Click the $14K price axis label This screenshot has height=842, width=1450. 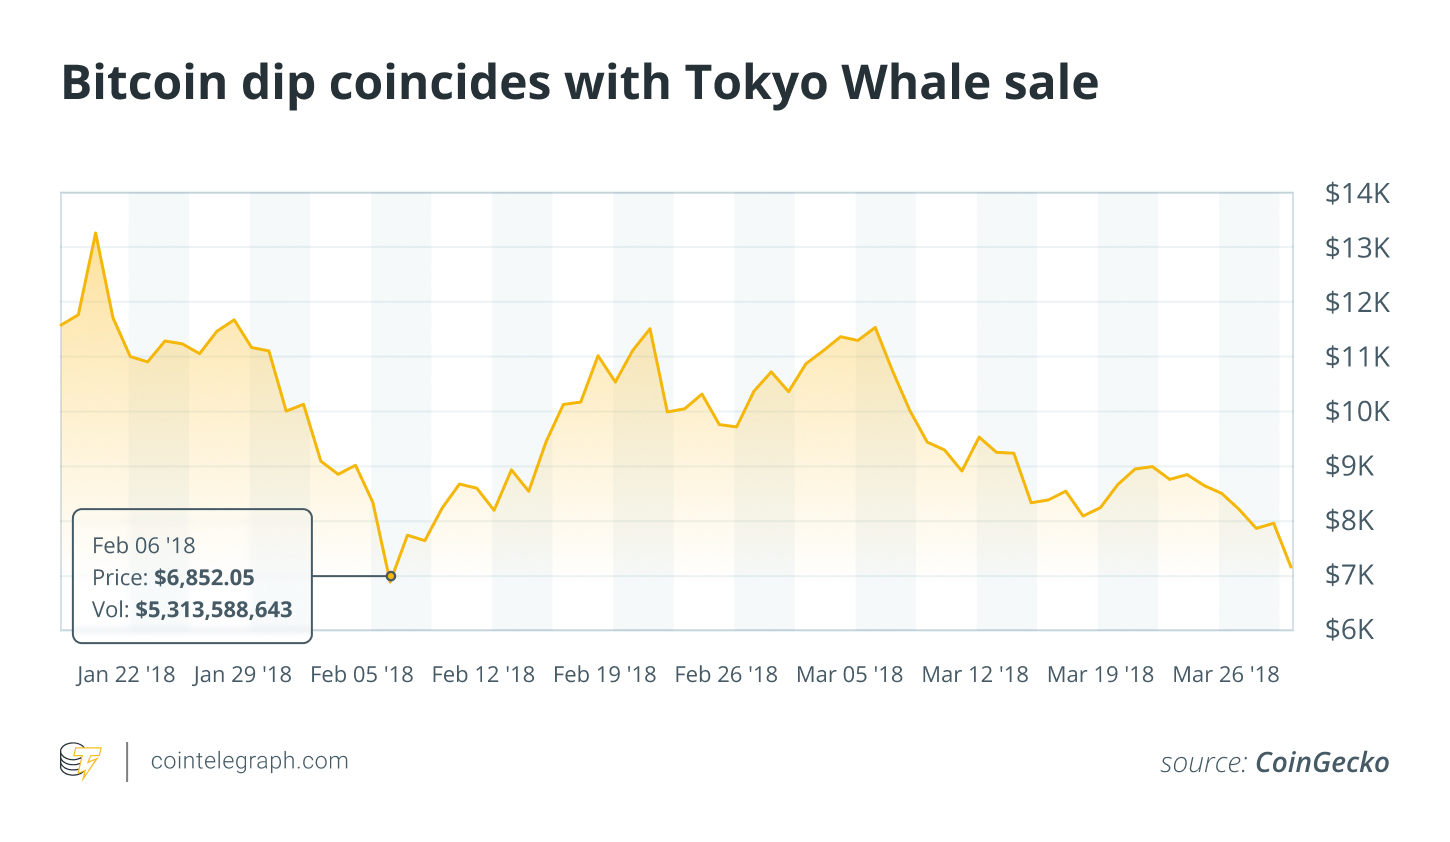click(x=1357, y=194)
